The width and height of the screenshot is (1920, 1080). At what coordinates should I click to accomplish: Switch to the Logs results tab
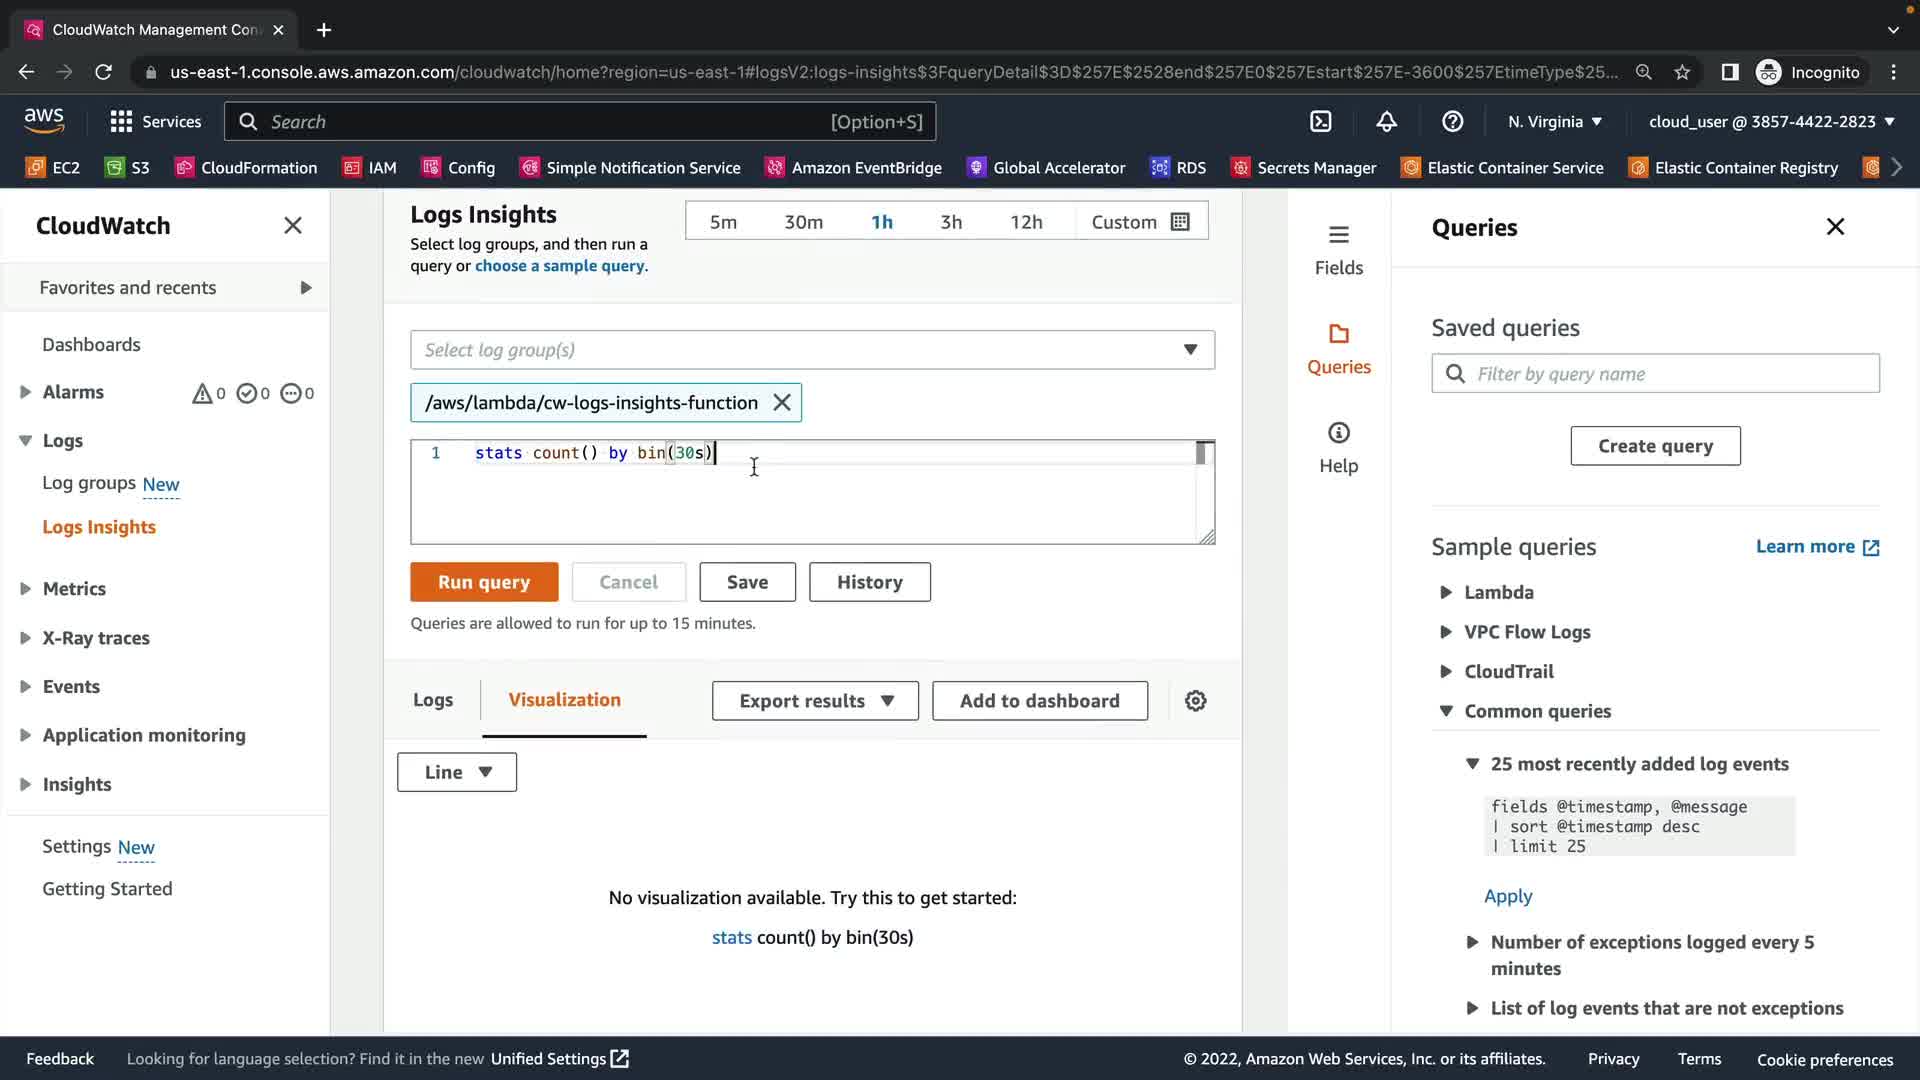[x=433, y=700]
